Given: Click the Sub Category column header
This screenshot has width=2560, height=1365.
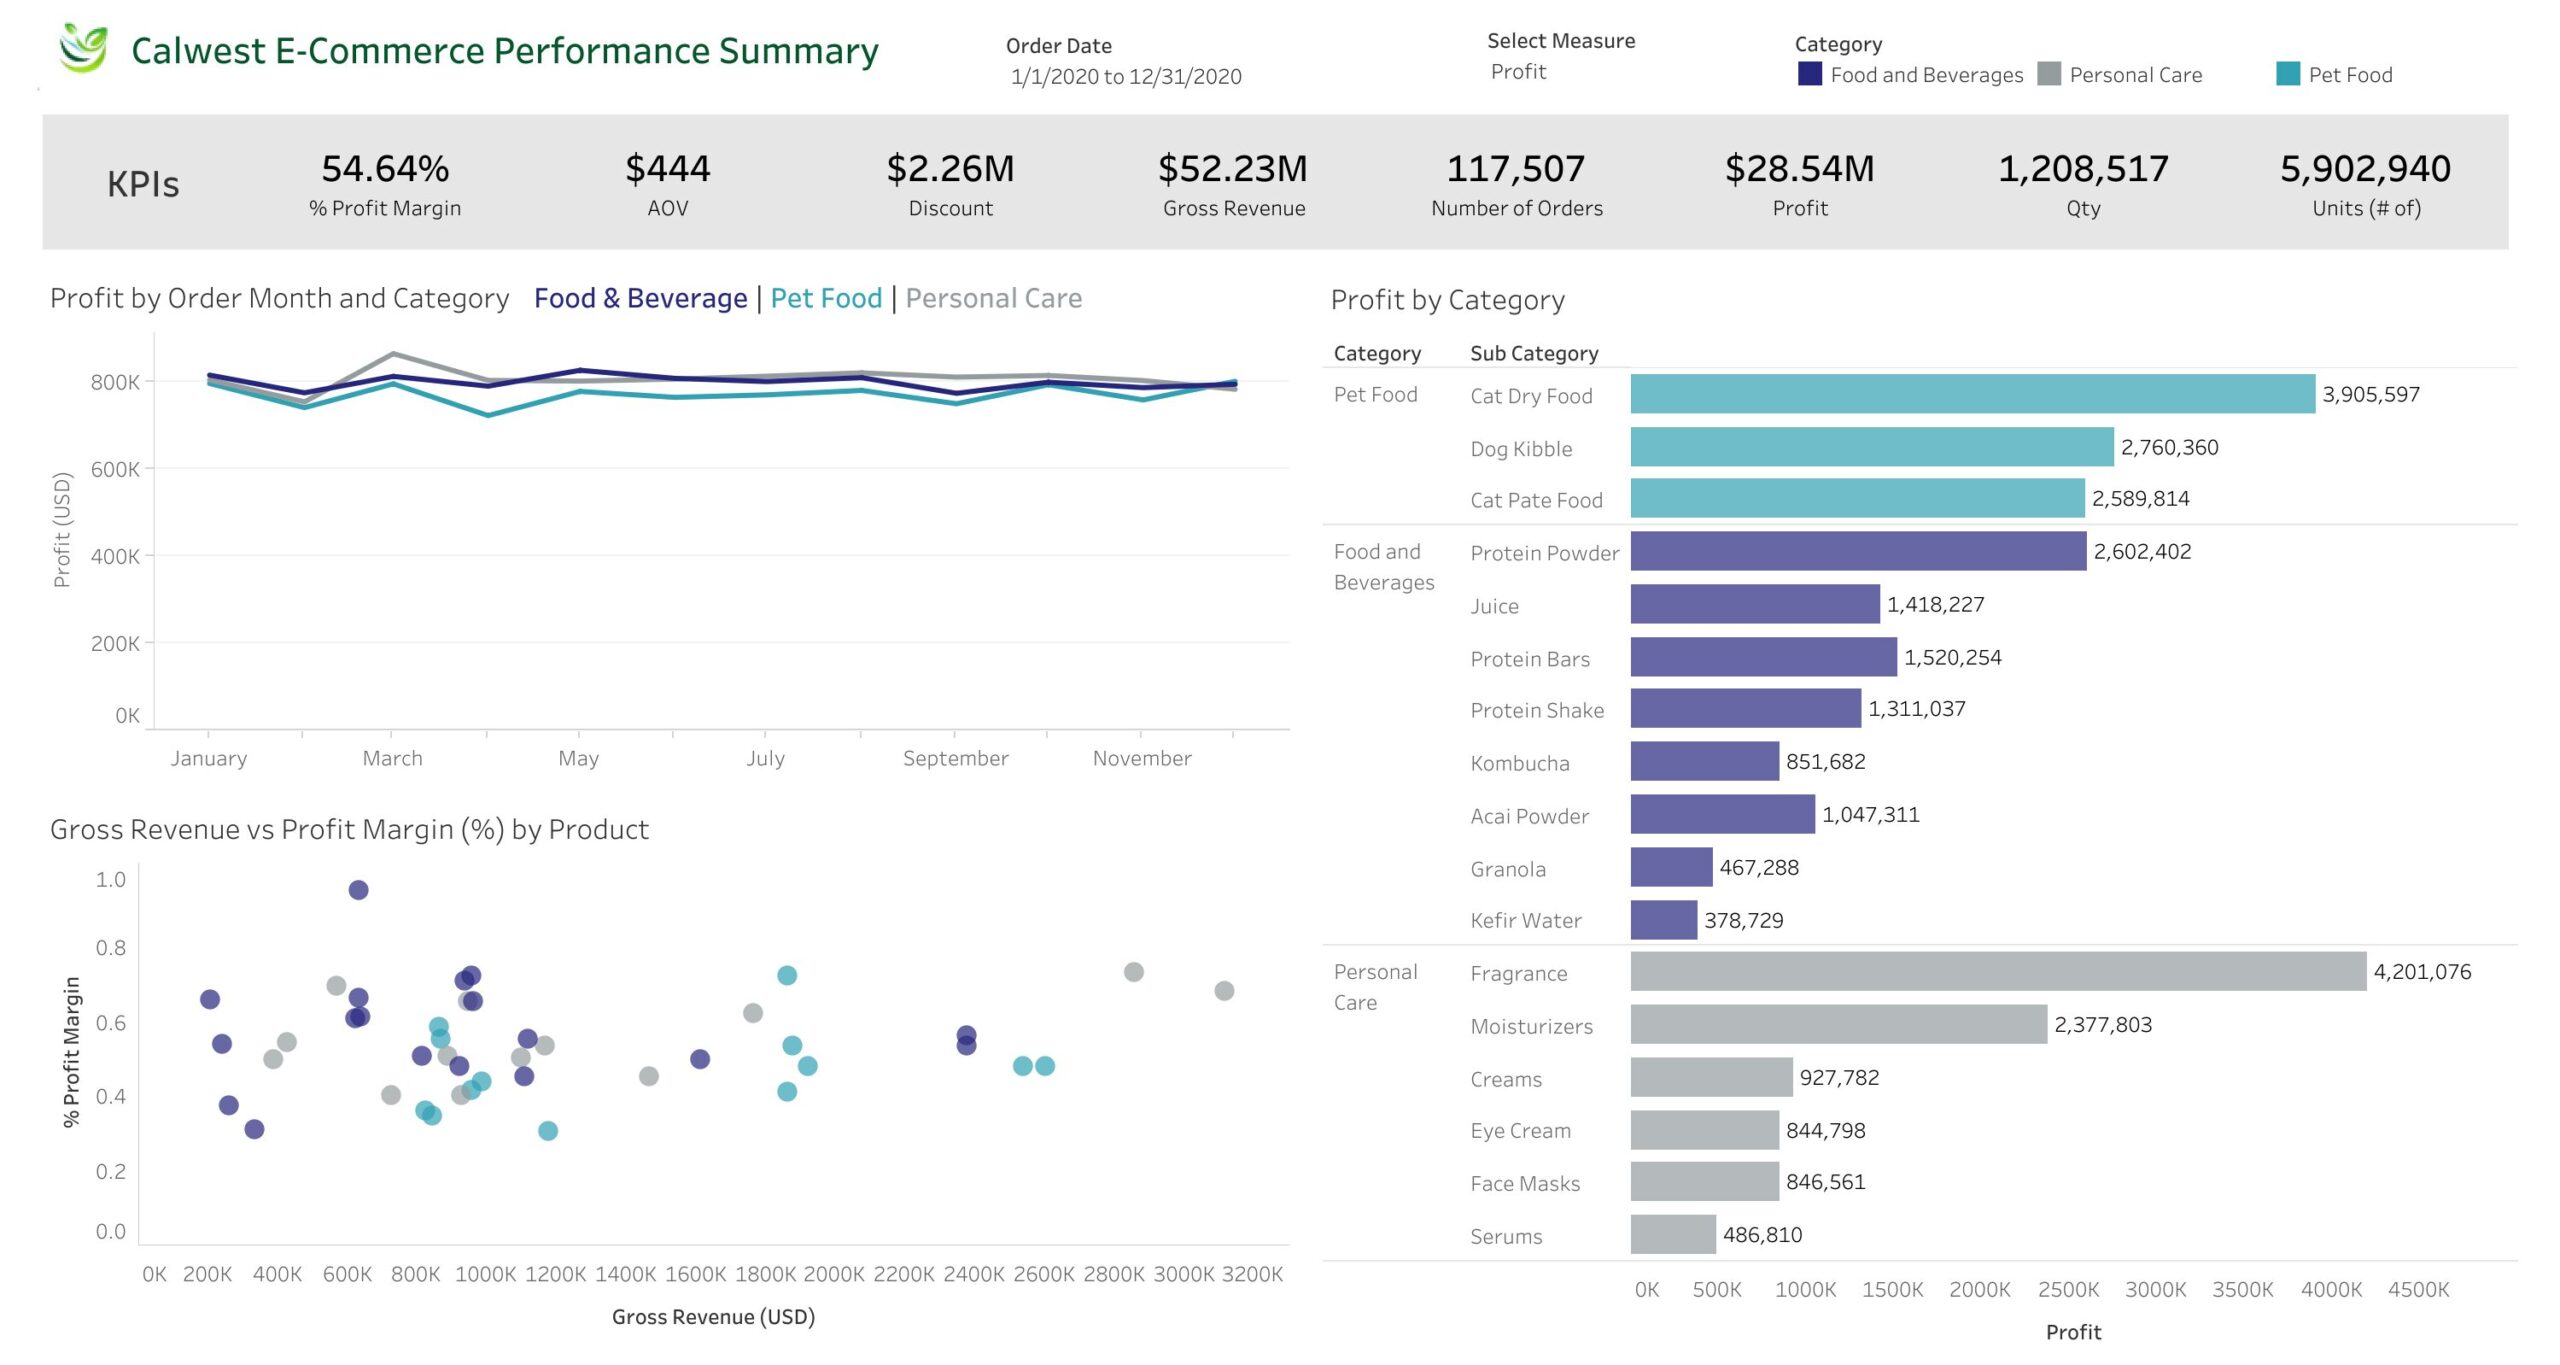Looking at the screenshot, I should pyautogui.click(x=1534, y=353).
